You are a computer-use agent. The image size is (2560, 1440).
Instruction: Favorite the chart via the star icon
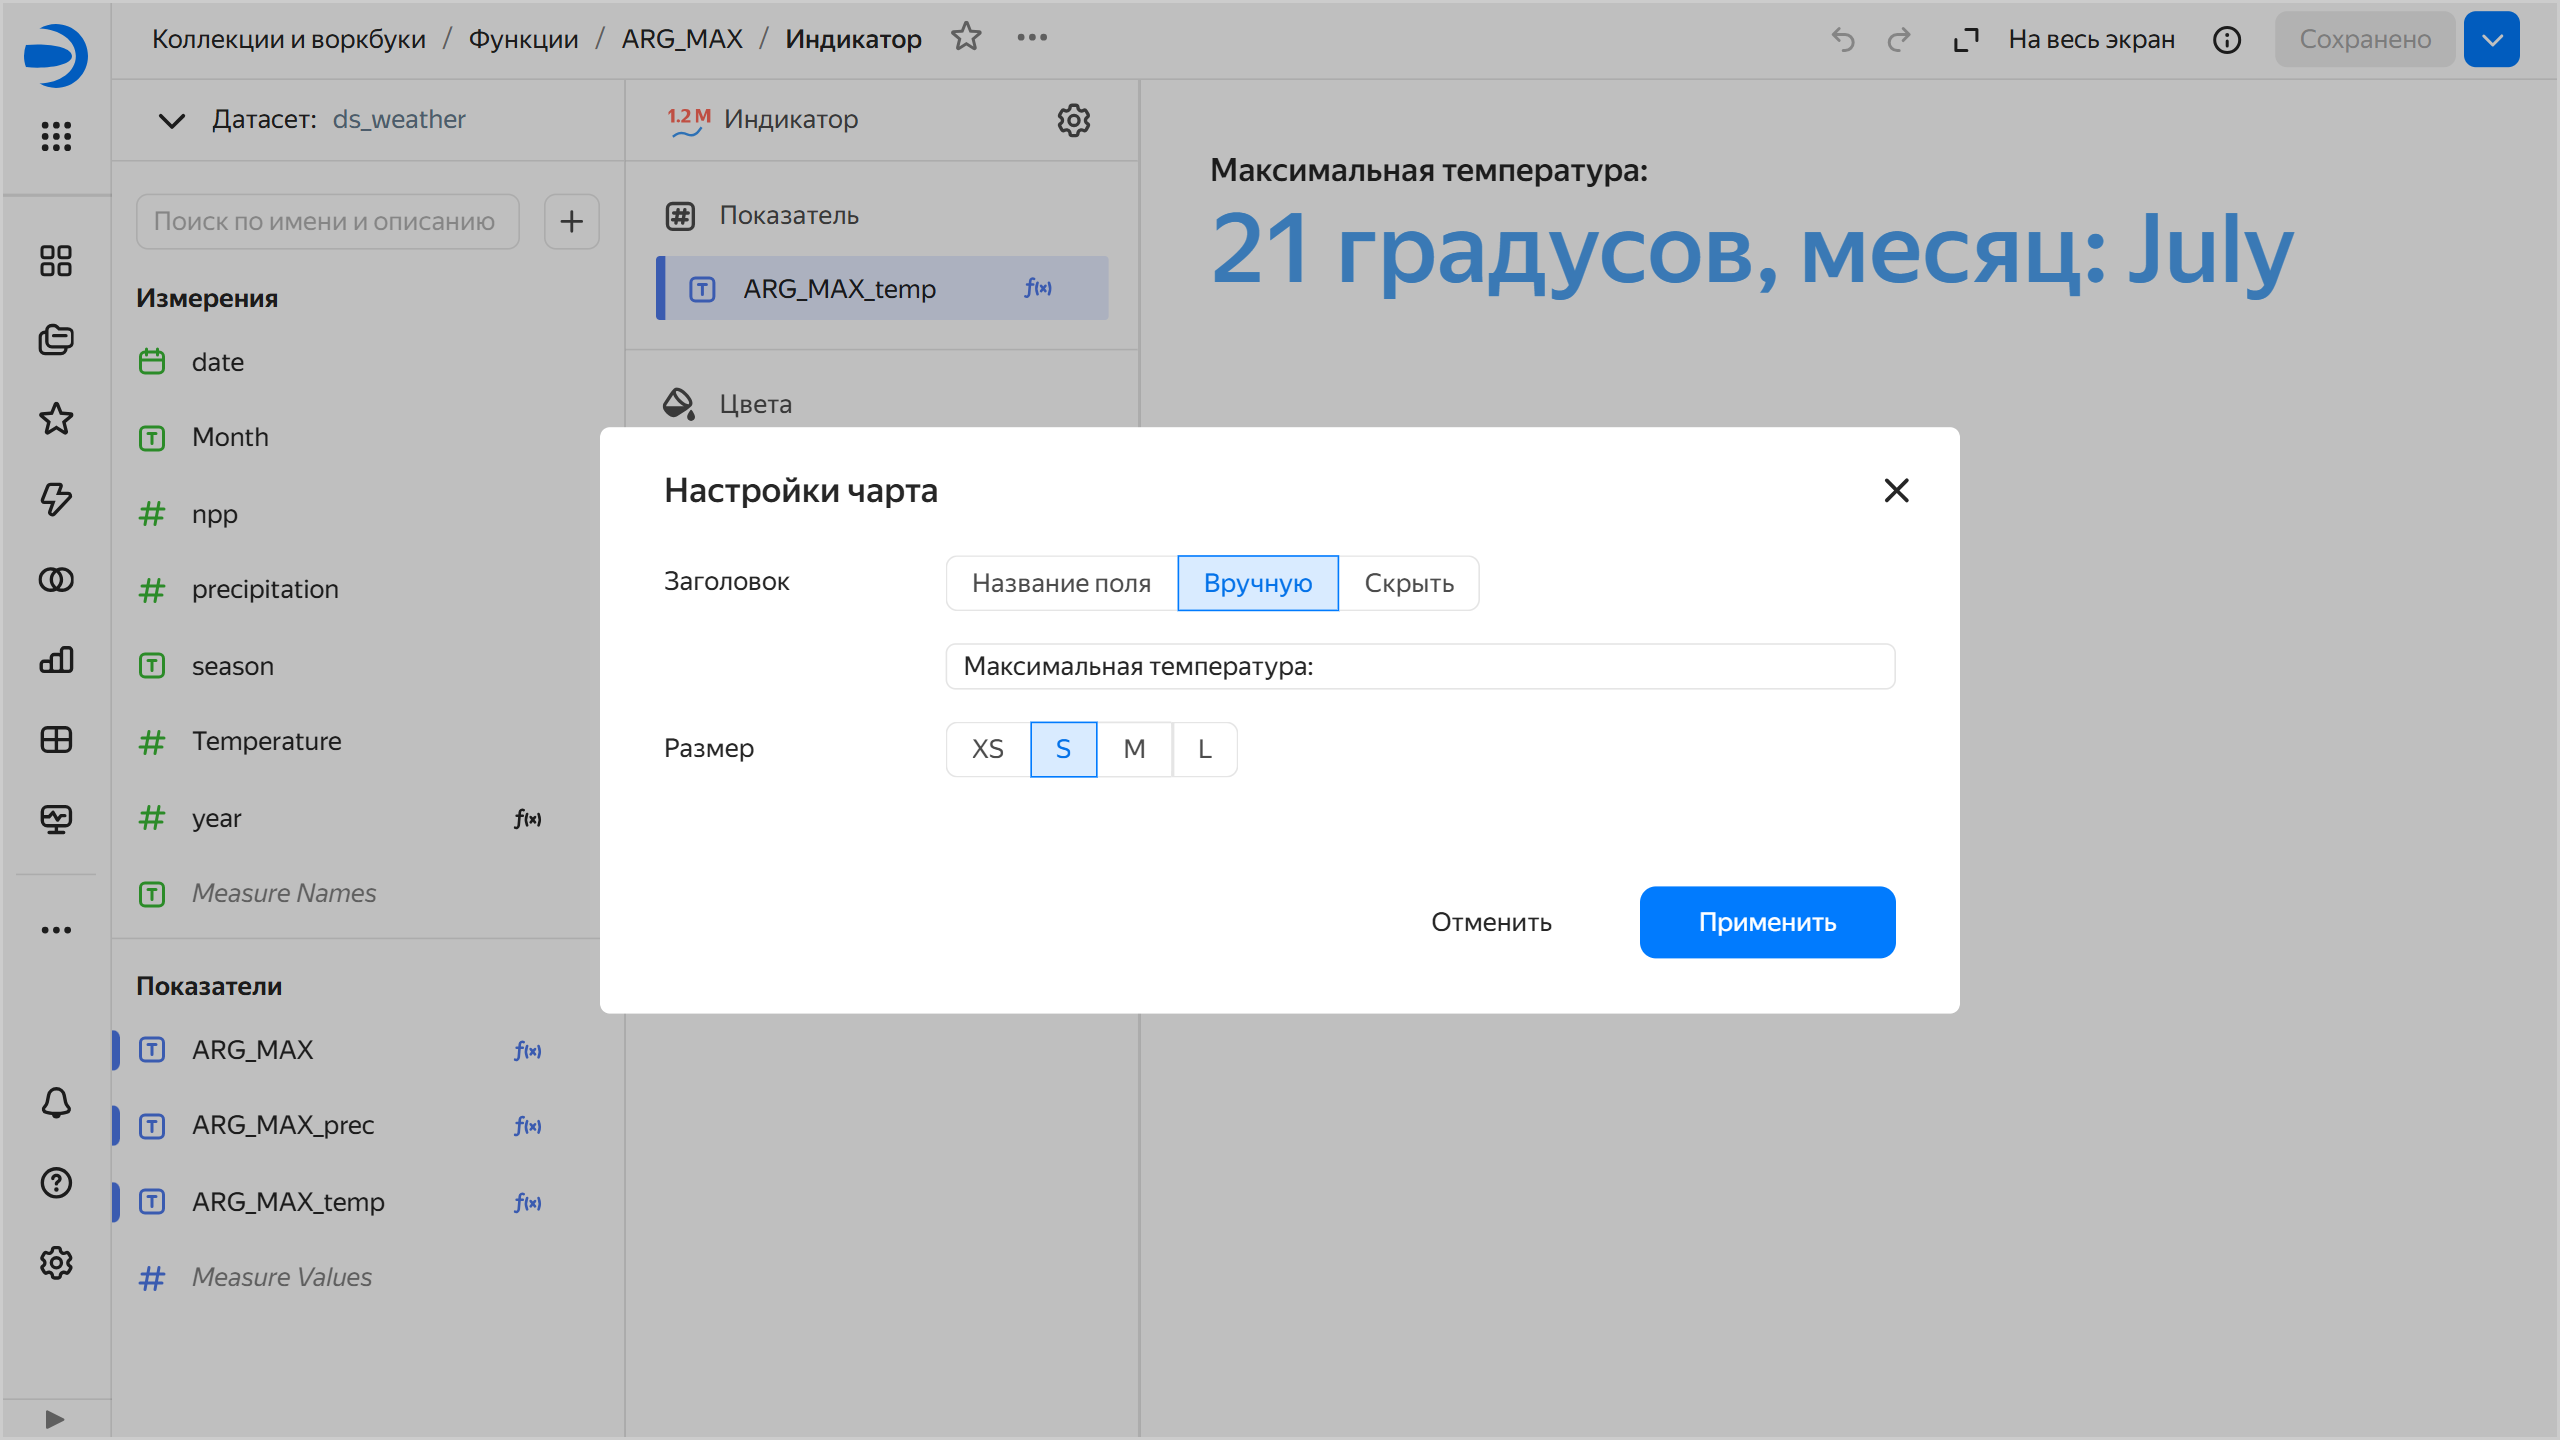(x=967, y=37)
